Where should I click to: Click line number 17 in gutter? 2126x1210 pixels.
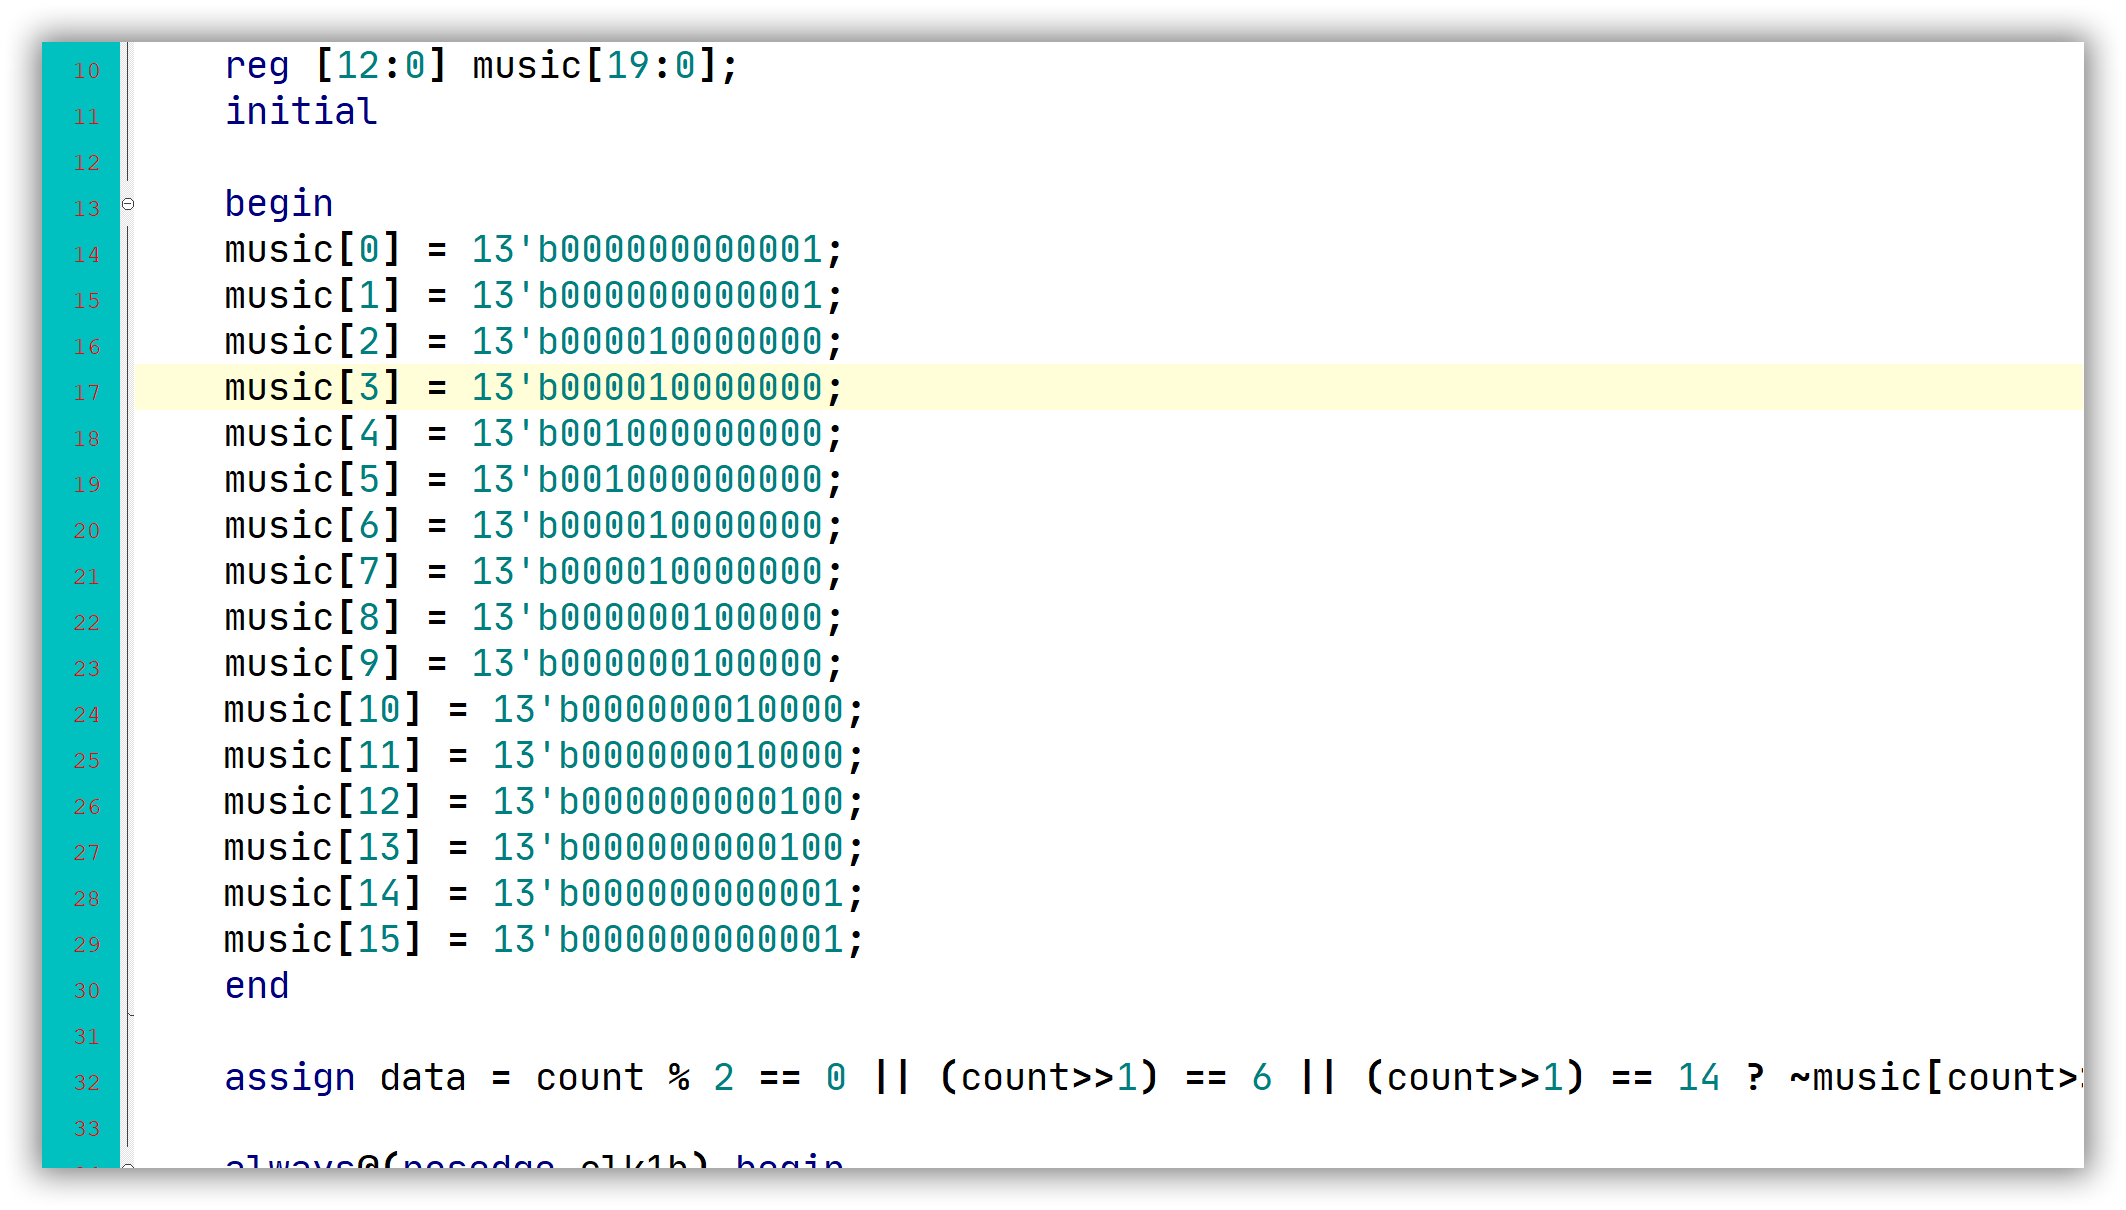pos(87,393)
